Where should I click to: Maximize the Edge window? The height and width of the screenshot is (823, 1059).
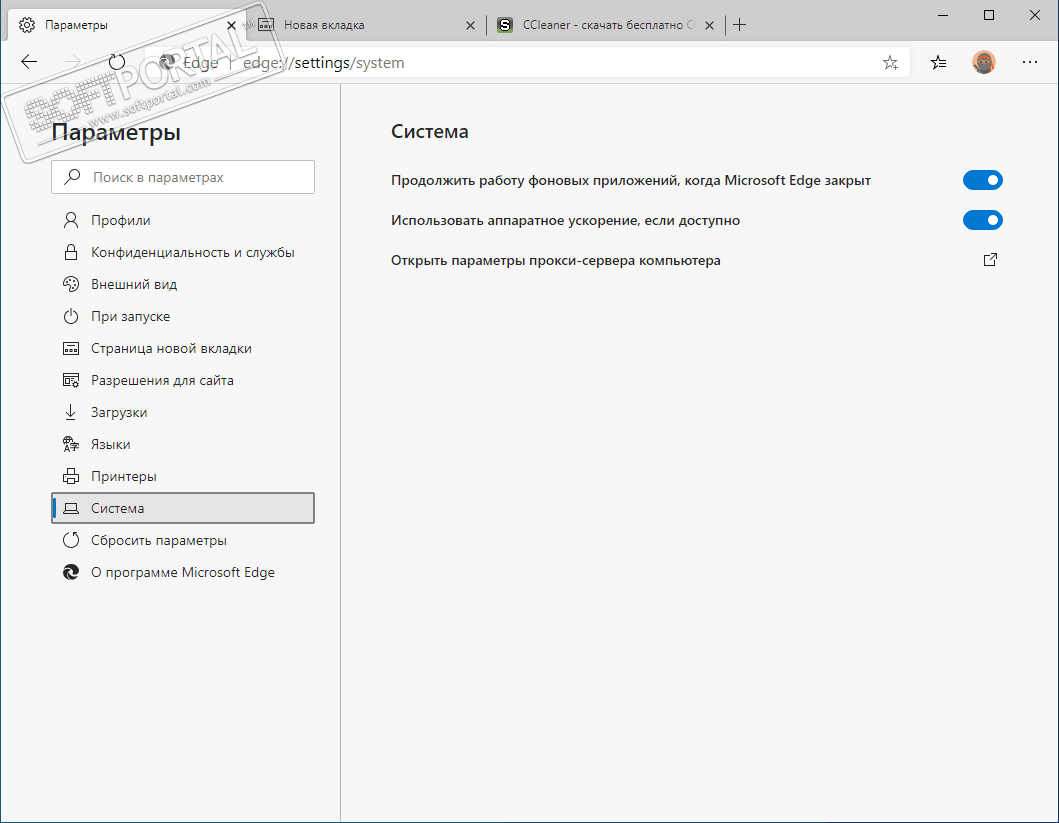coord(989,15)
